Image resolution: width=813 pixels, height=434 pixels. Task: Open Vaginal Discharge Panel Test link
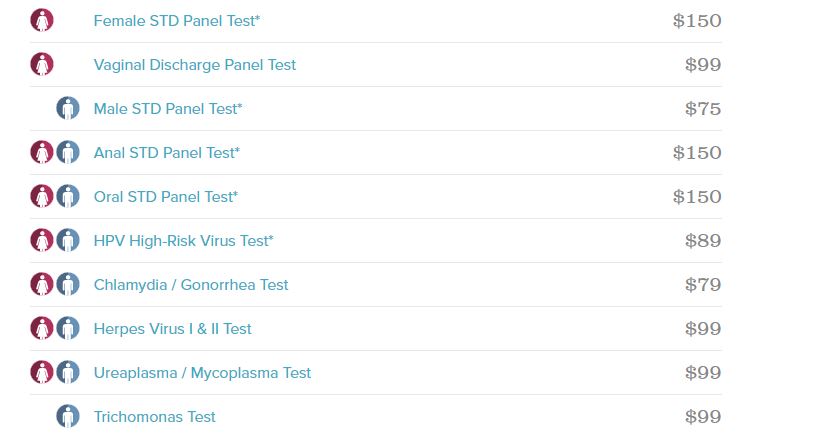coord(194,65)
